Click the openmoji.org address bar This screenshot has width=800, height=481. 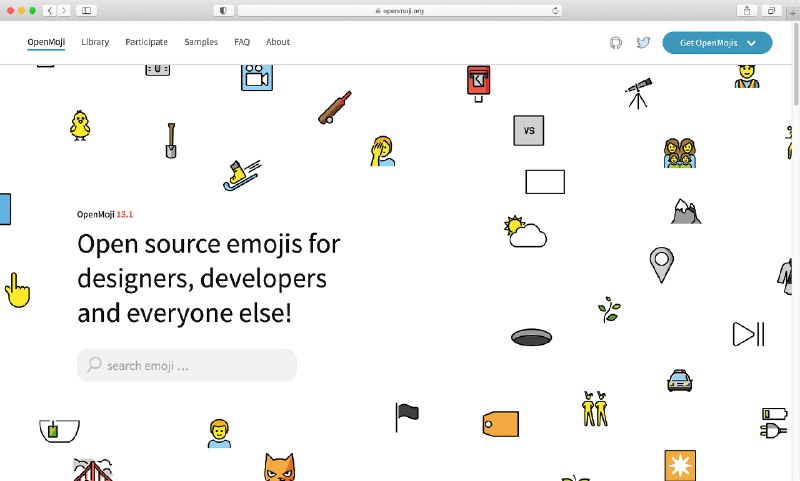click(400, 10)
